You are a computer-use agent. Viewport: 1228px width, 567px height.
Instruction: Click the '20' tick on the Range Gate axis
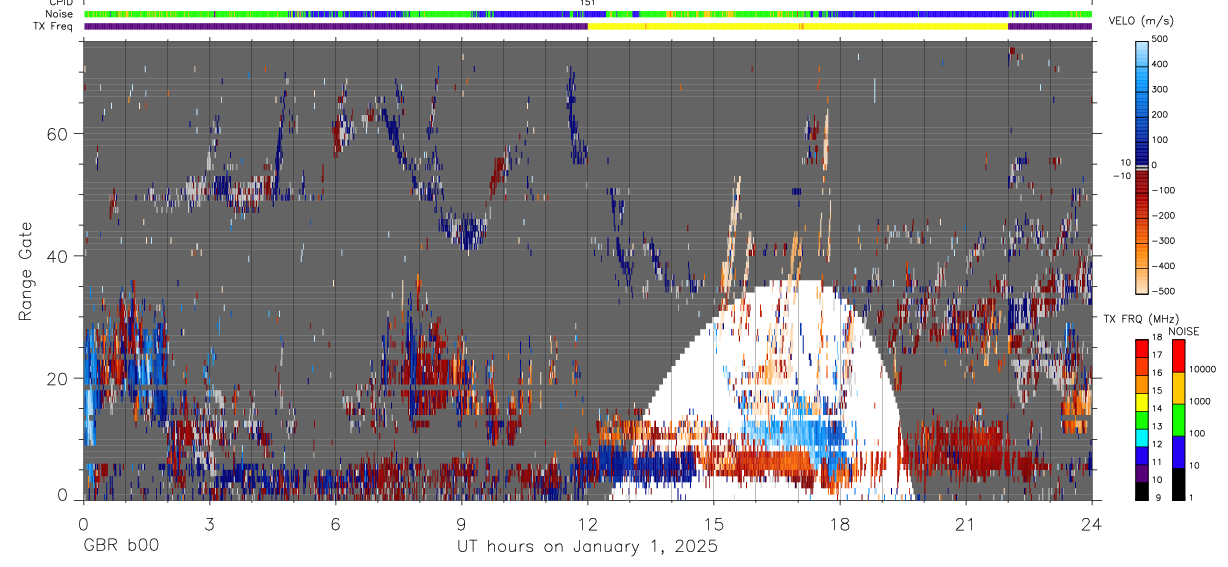tap(57, 378)
